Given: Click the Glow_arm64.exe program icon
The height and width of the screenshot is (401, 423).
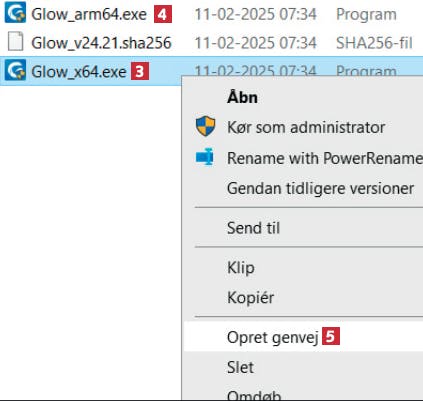Looking at the screenshot, I should pos(15,12).
